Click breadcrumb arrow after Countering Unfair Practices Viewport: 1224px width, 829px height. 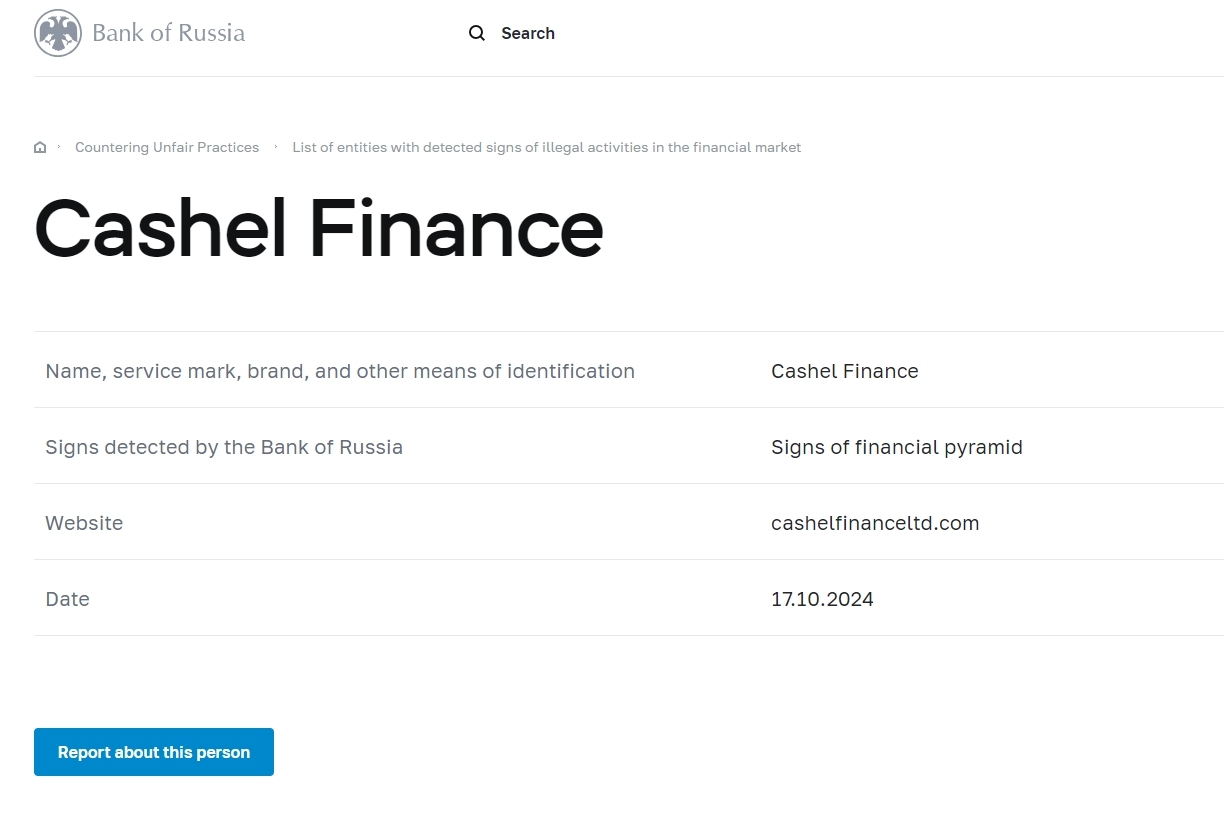pos(276,147)
